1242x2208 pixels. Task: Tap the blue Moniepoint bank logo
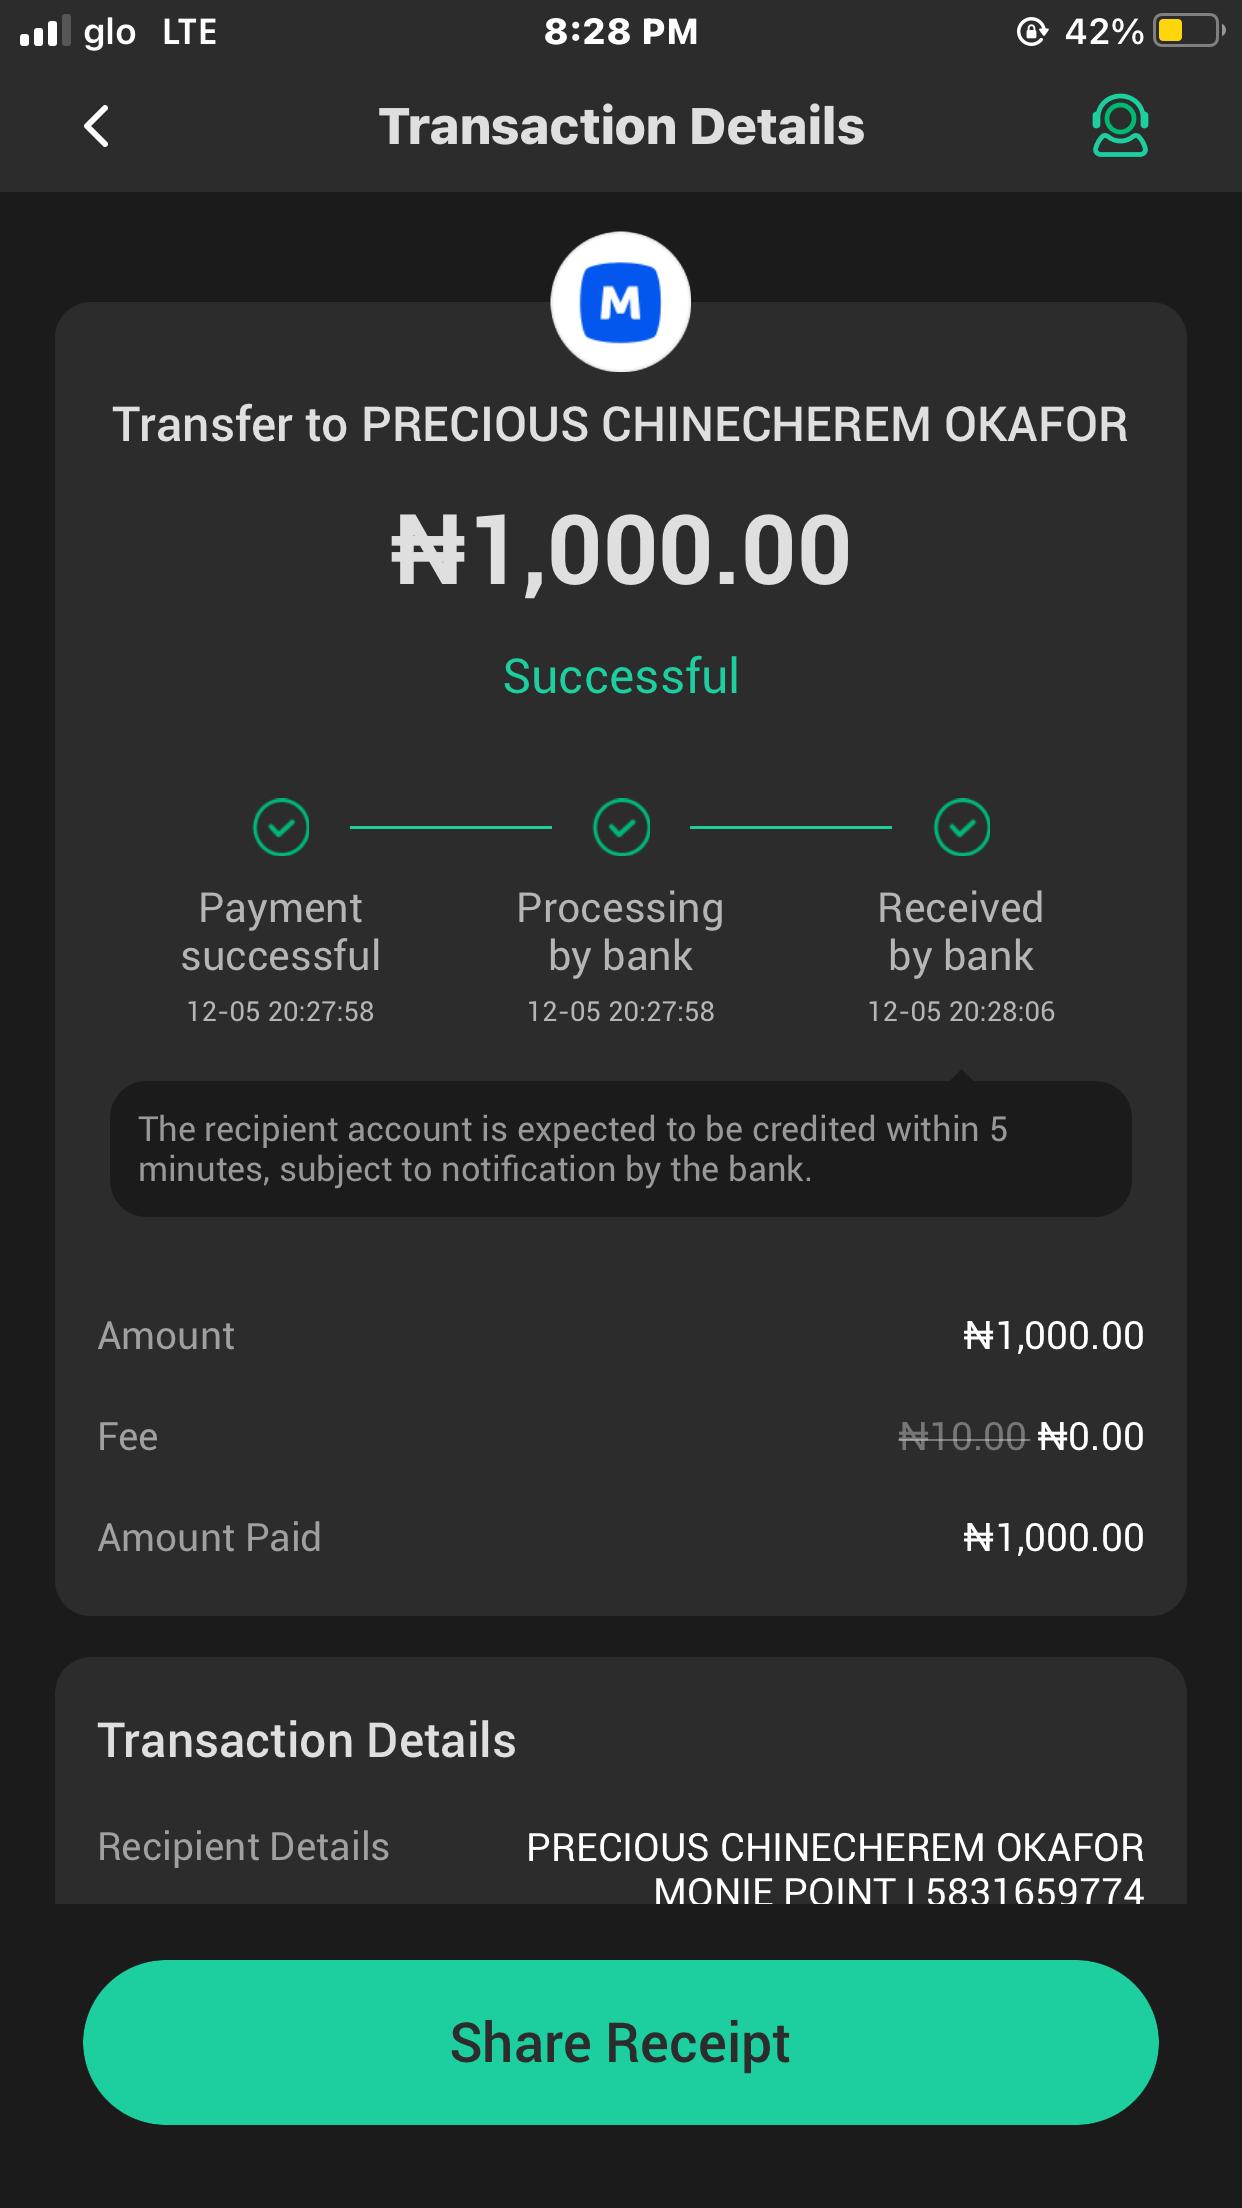click(x=620, y=302)
